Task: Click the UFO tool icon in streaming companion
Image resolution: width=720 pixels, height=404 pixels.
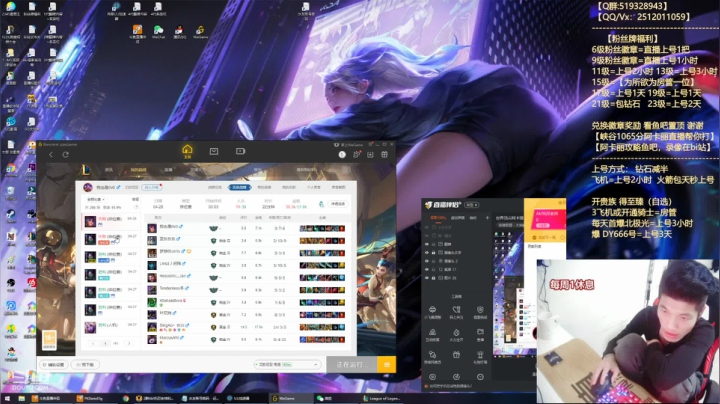Action: pyautogui.click(x=433, y=310)
